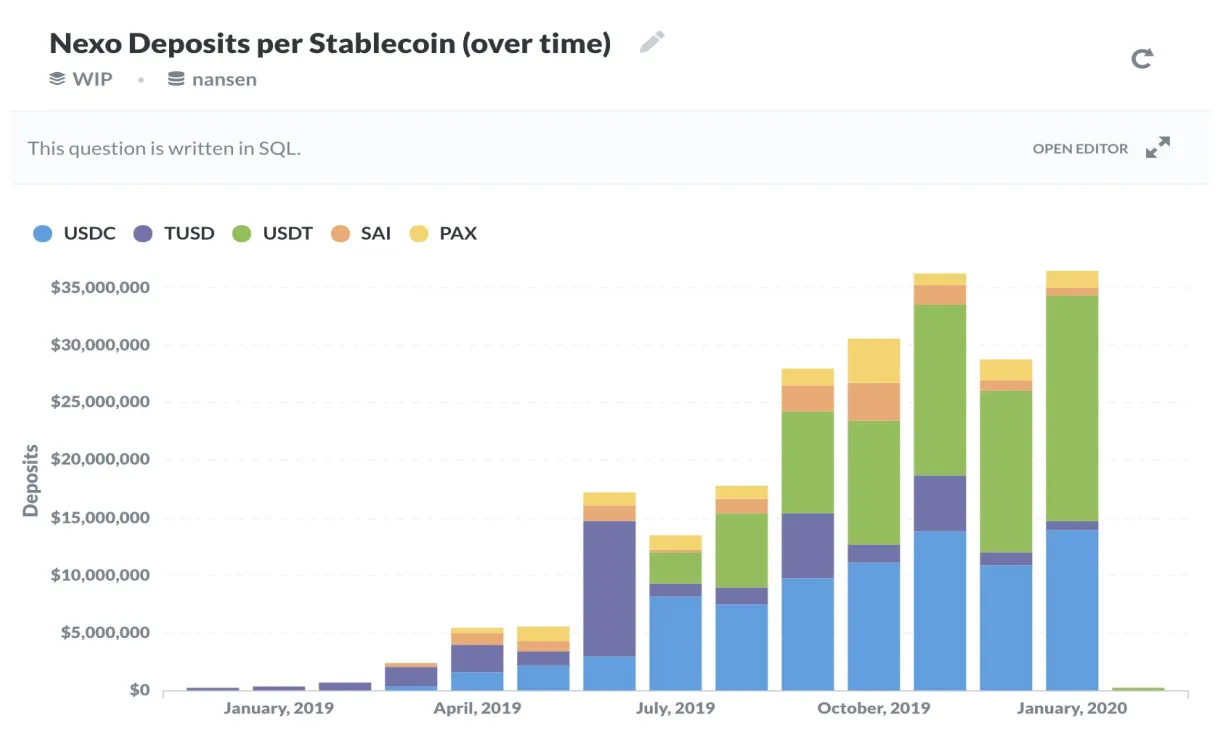Viewport: 1220px width, 740px height.
Task: Click the blue USDC segment of the July 2019 bar
Action: pyautogui.click(x=675, y=643)
